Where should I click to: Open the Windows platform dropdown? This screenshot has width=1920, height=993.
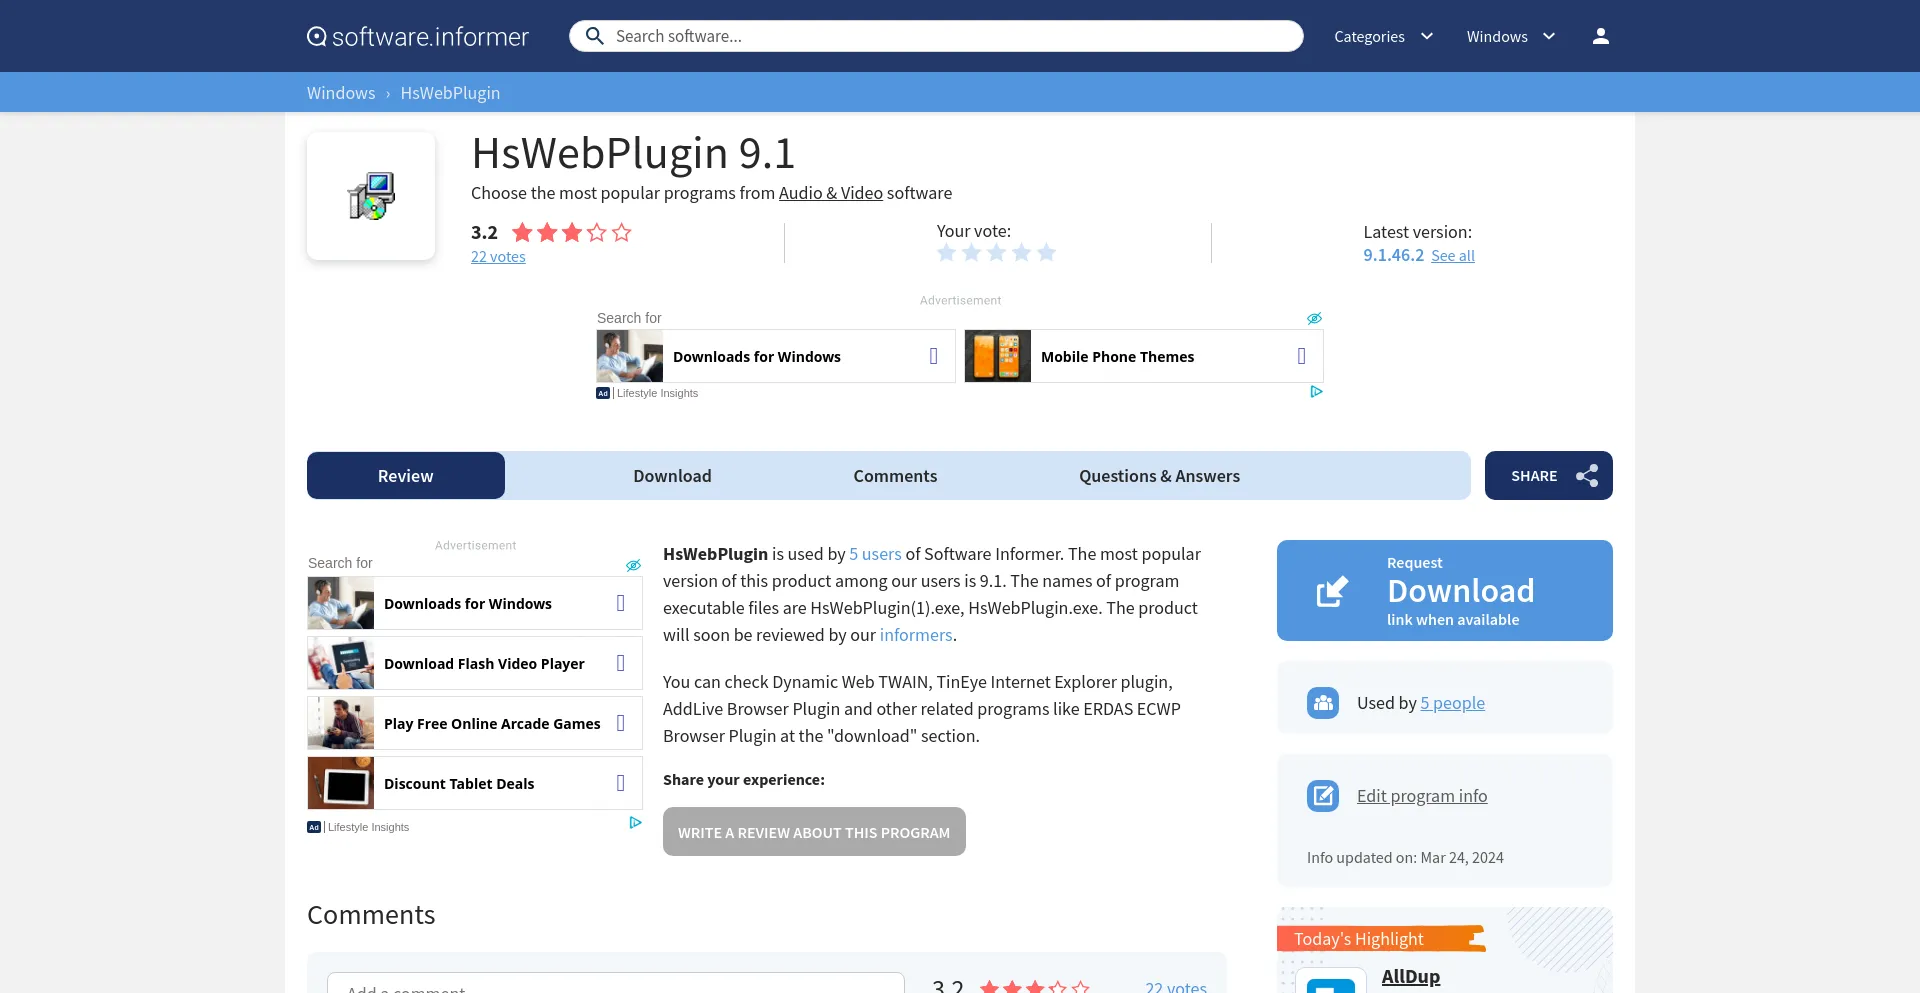coord(1511,36)
